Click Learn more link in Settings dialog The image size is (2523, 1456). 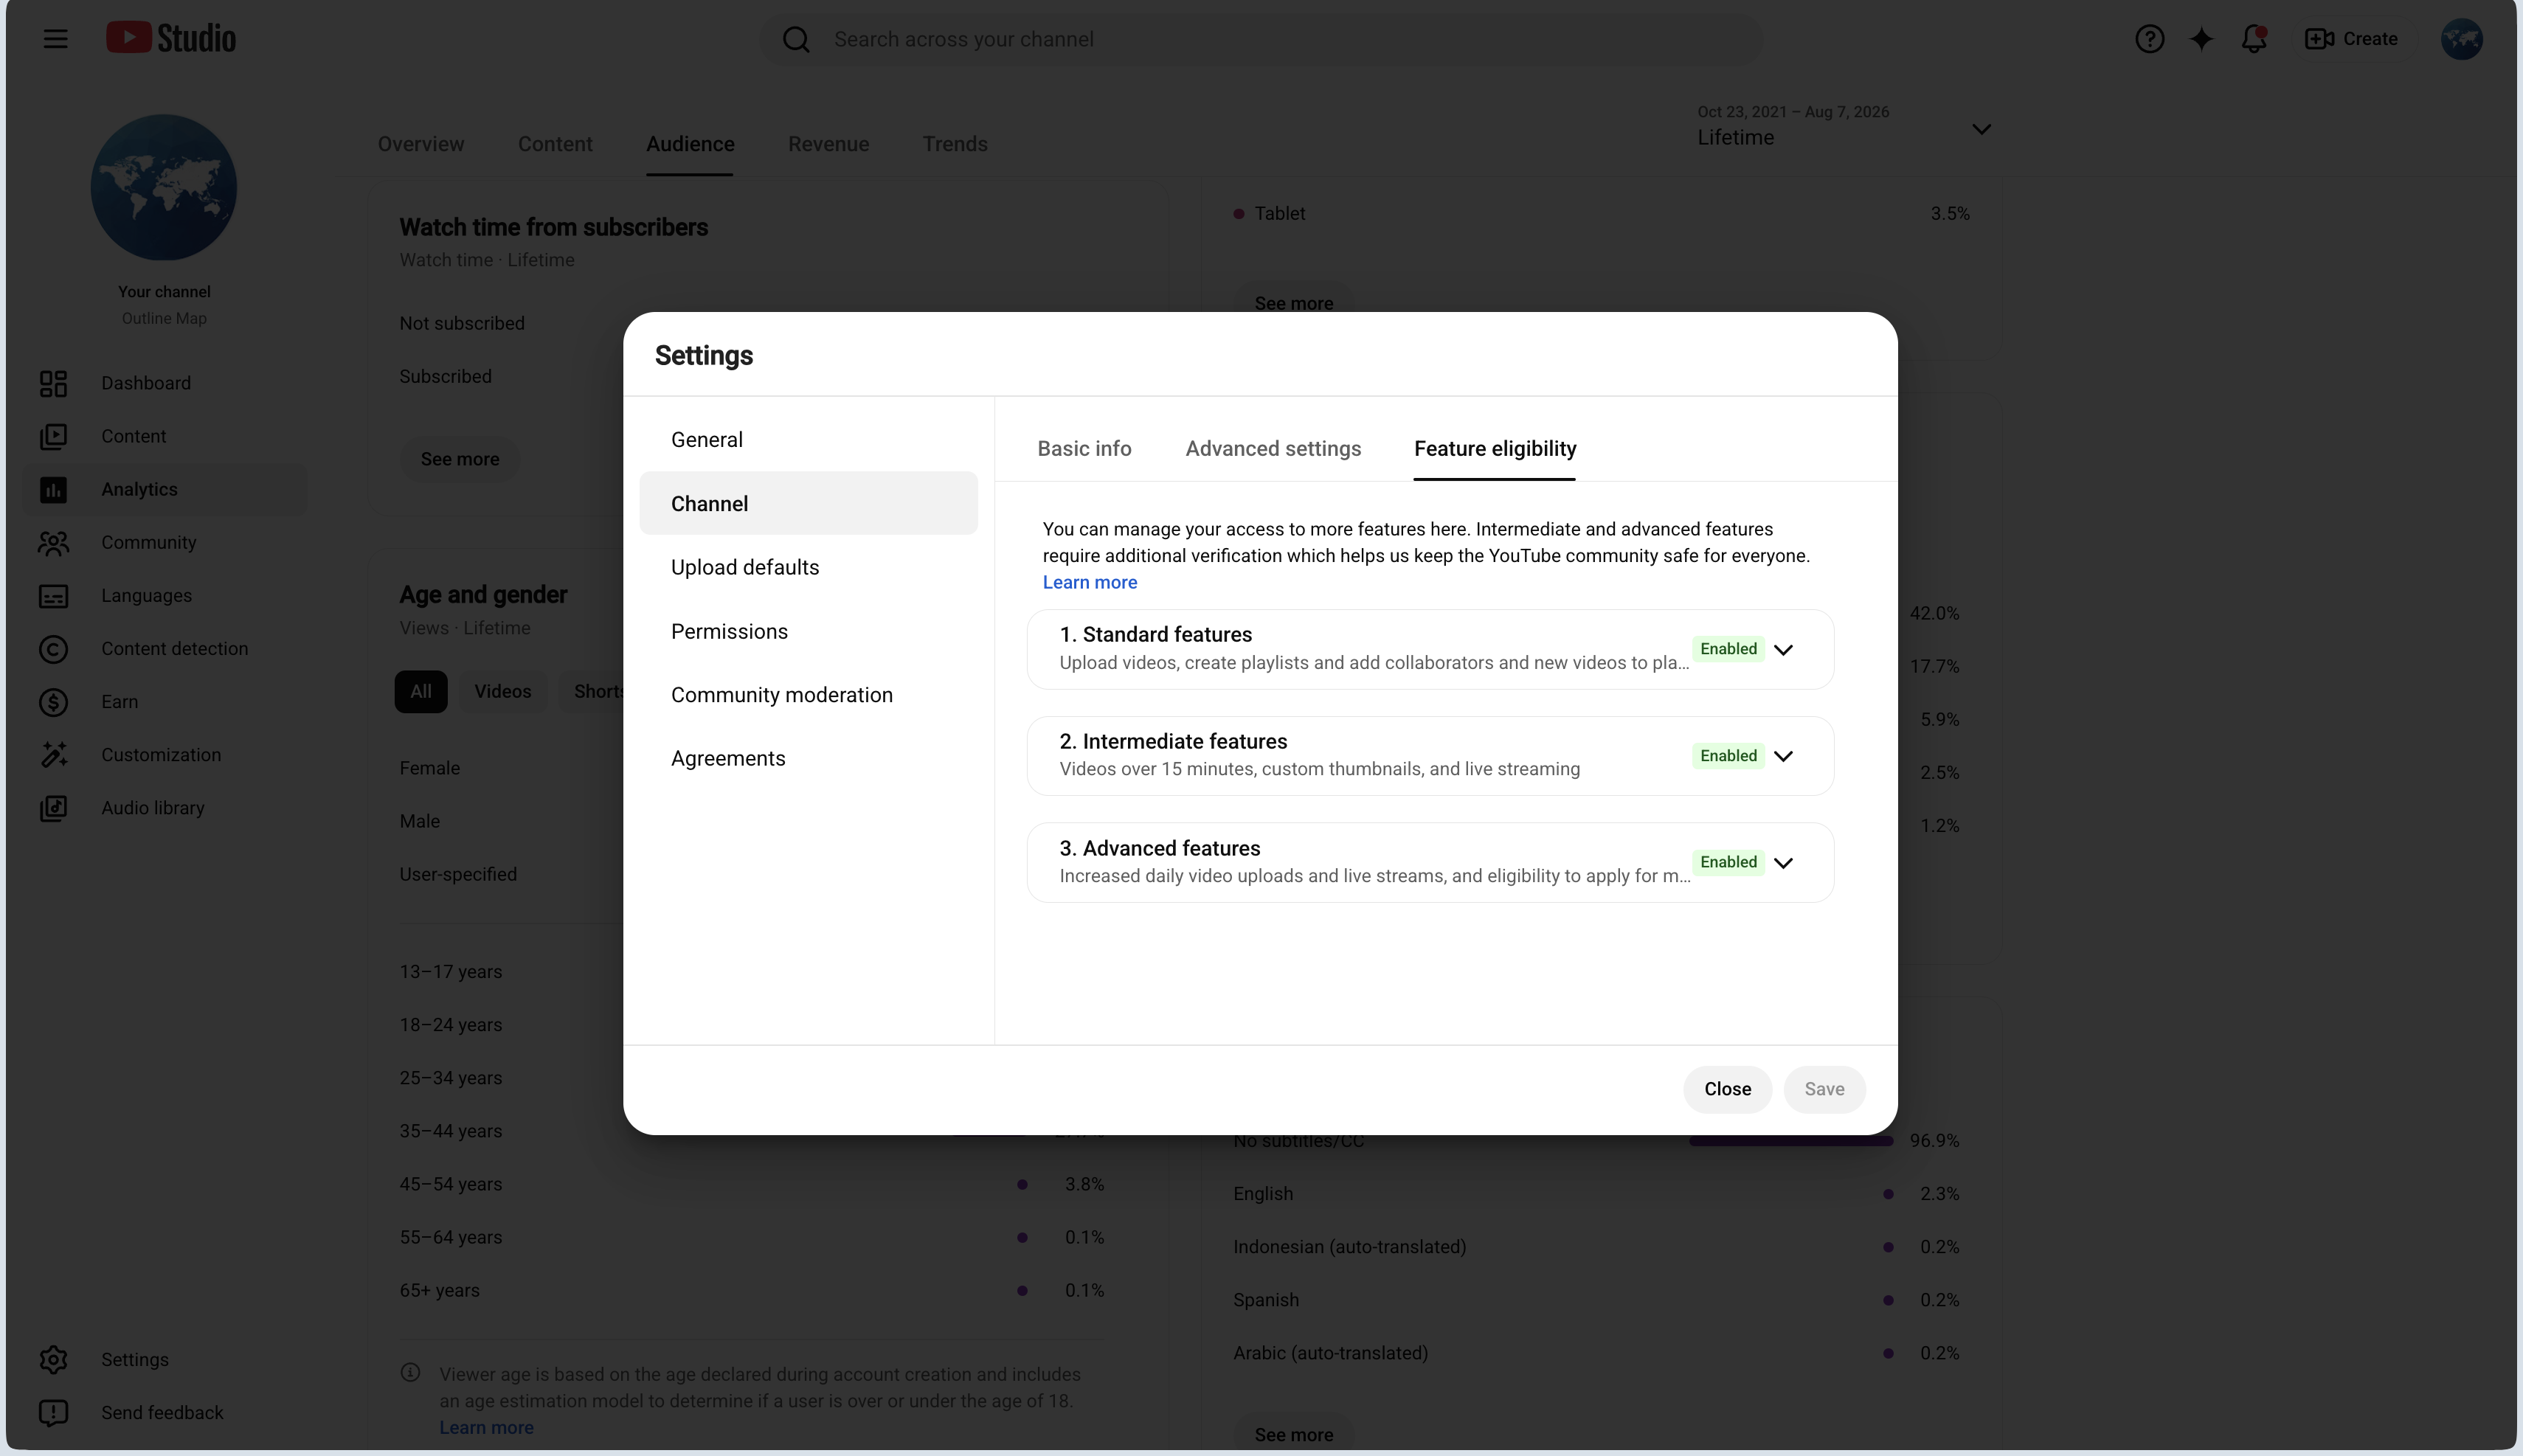pos(1090,582)
